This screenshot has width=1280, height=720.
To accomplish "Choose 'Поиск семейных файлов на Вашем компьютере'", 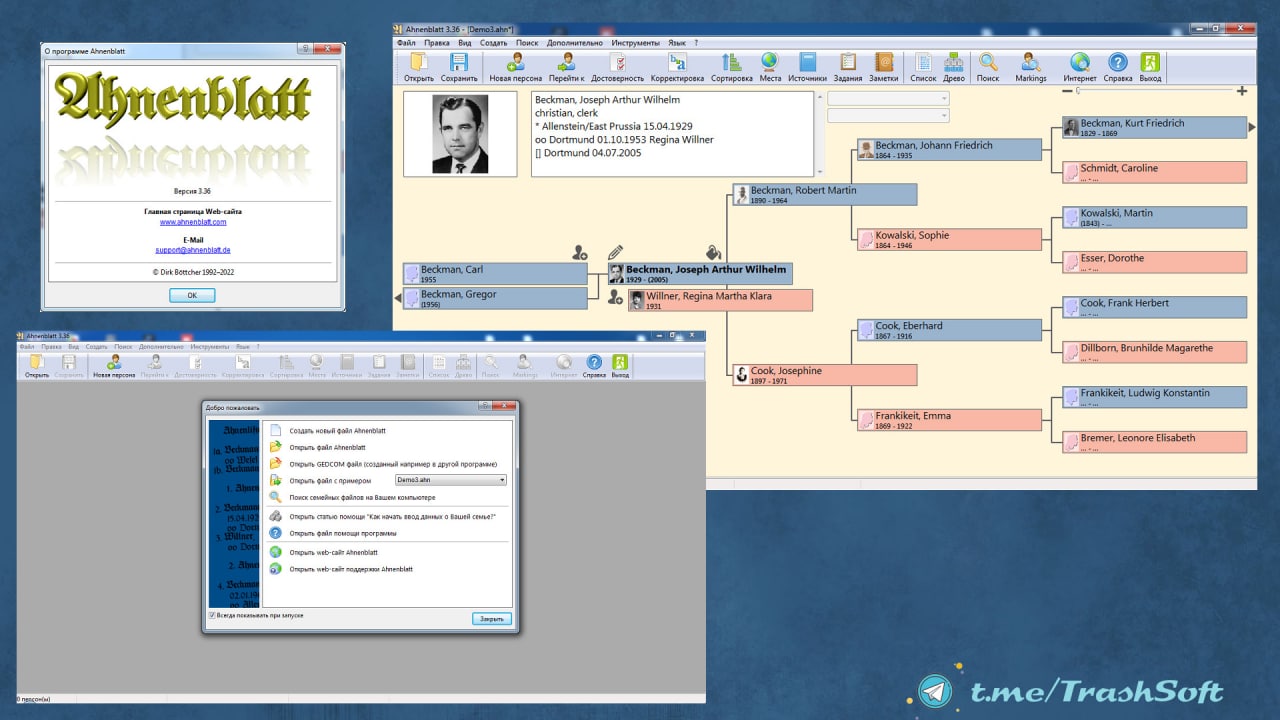I will pyautogui.click(x=362, y=497).
